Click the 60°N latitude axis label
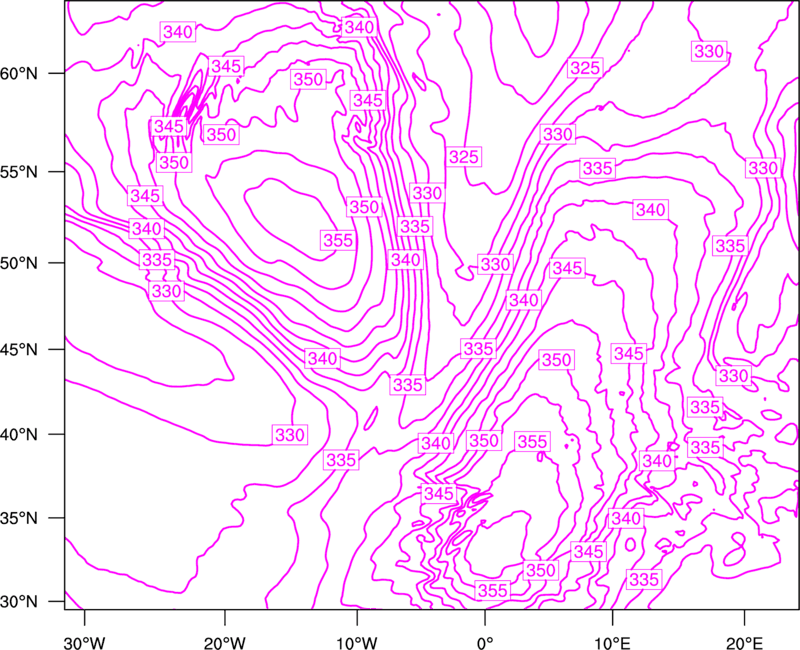The image size is (800, 650). [x=19, y=74]
